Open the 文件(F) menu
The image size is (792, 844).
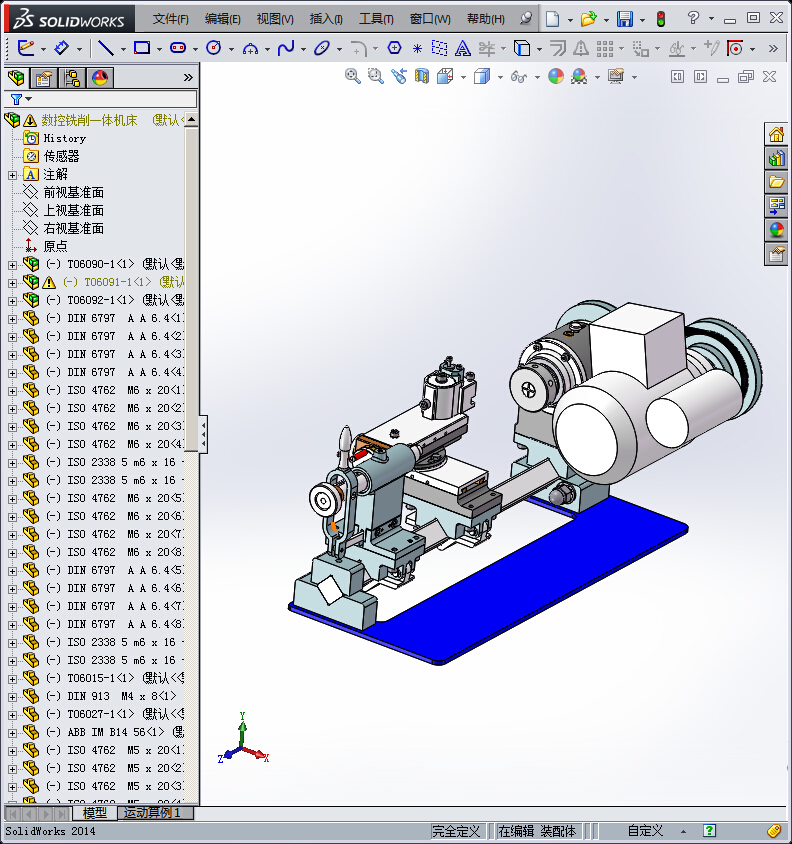171,19
